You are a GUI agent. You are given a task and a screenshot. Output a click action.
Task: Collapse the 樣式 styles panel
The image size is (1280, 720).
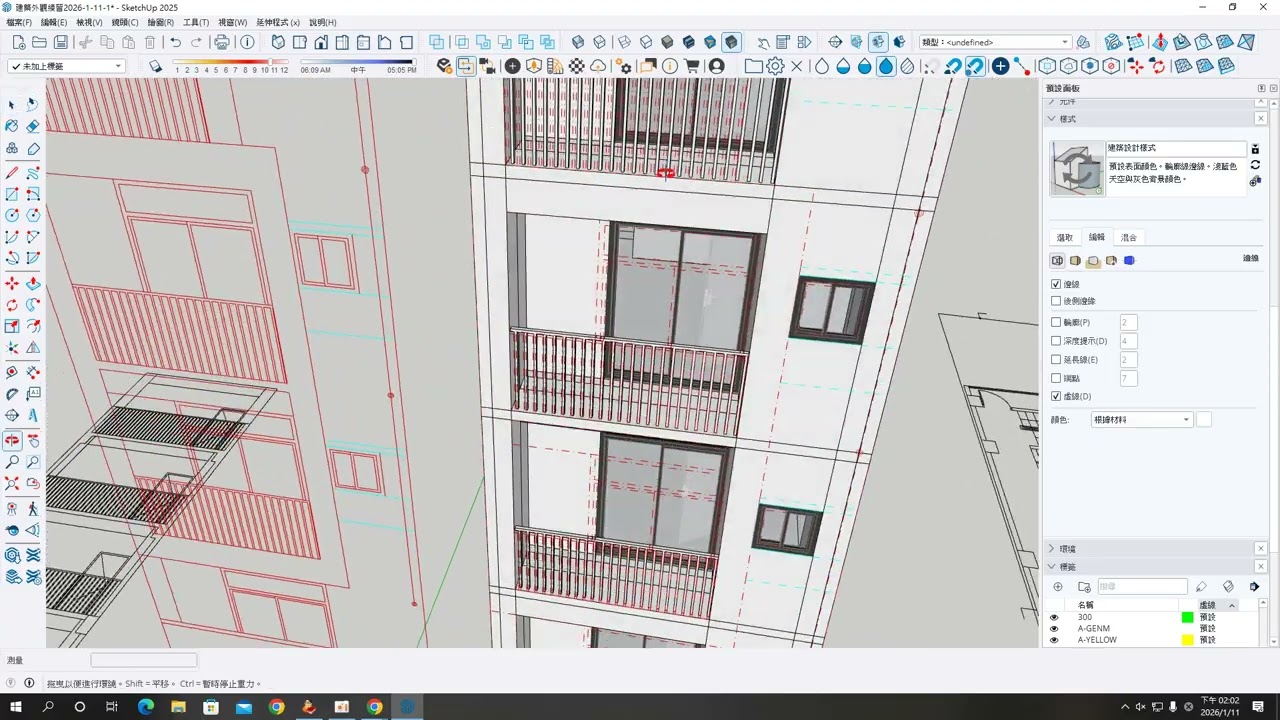pyautogui.click(x=1052, y=119)
